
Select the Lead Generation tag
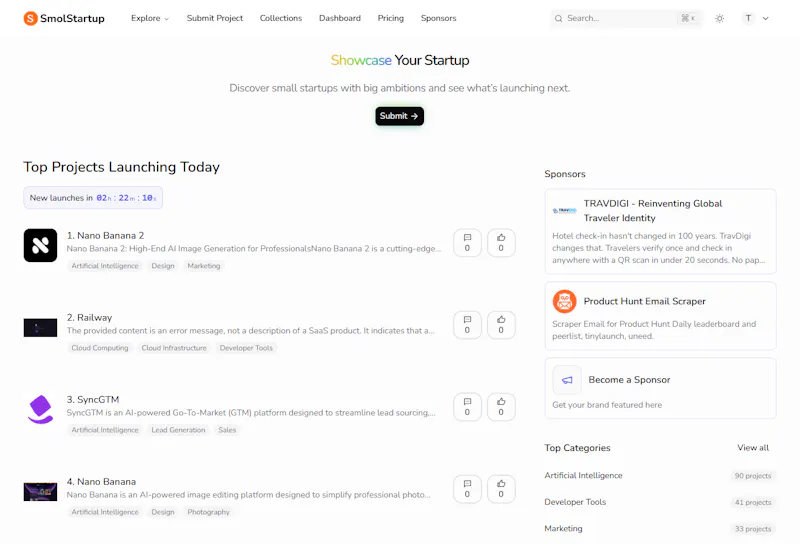[178, 430]
